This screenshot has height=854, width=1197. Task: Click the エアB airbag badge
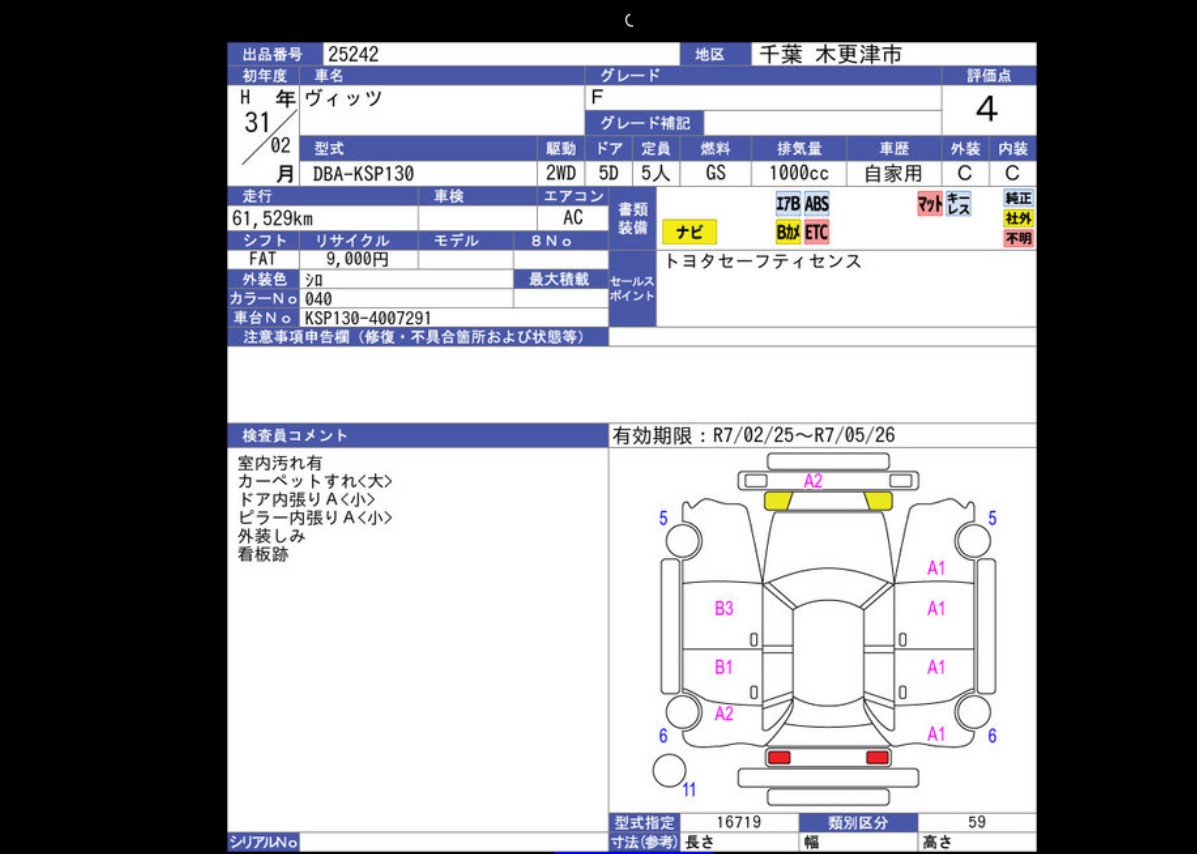[x=788, y=204]
